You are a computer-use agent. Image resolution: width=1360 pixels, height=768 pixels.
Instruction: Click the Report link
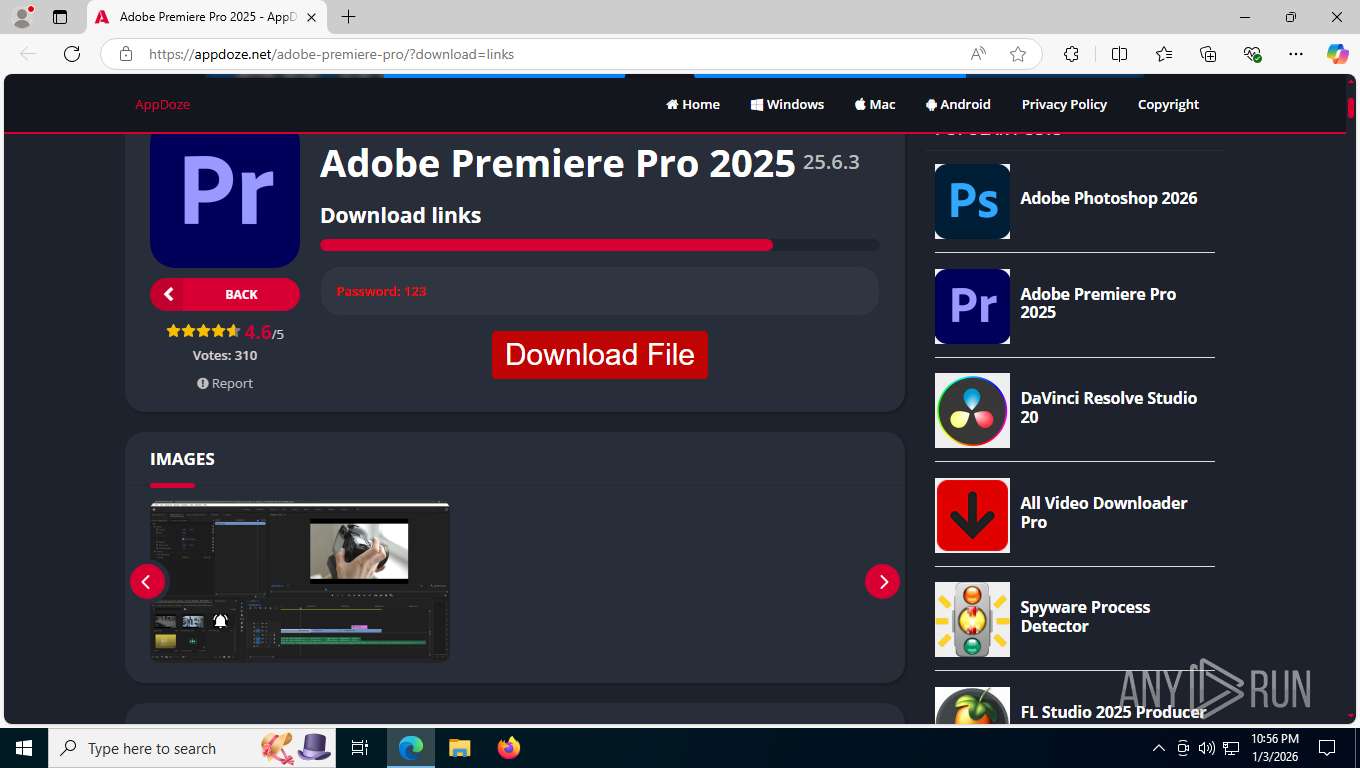(x=225, y=383)
